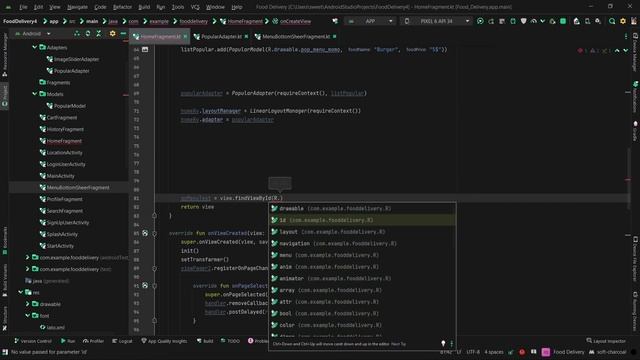Open the Refactor menu
The width and height of the screenshot is (640, 360).
[122, 7]
